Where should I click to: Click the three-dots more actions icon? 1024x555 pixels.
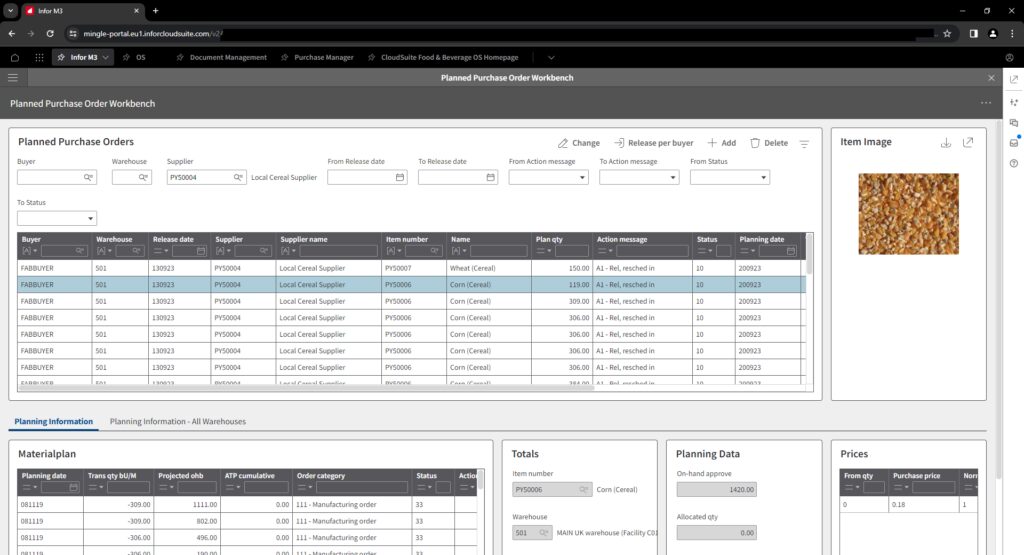click(986, 103)
